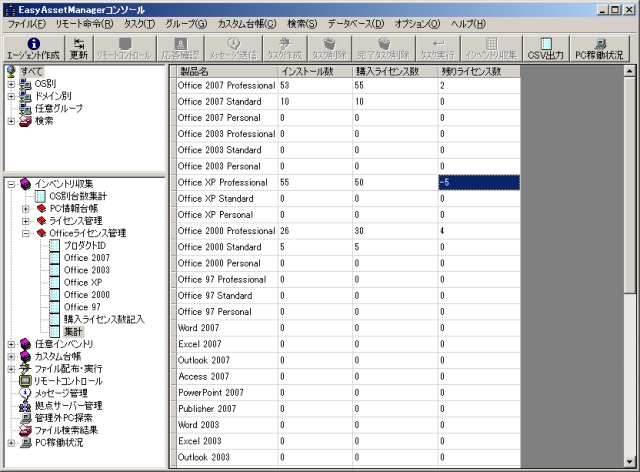Expand the 任意インベントリ node
This screenshot has width=640, height=472.
coord(11,344)
